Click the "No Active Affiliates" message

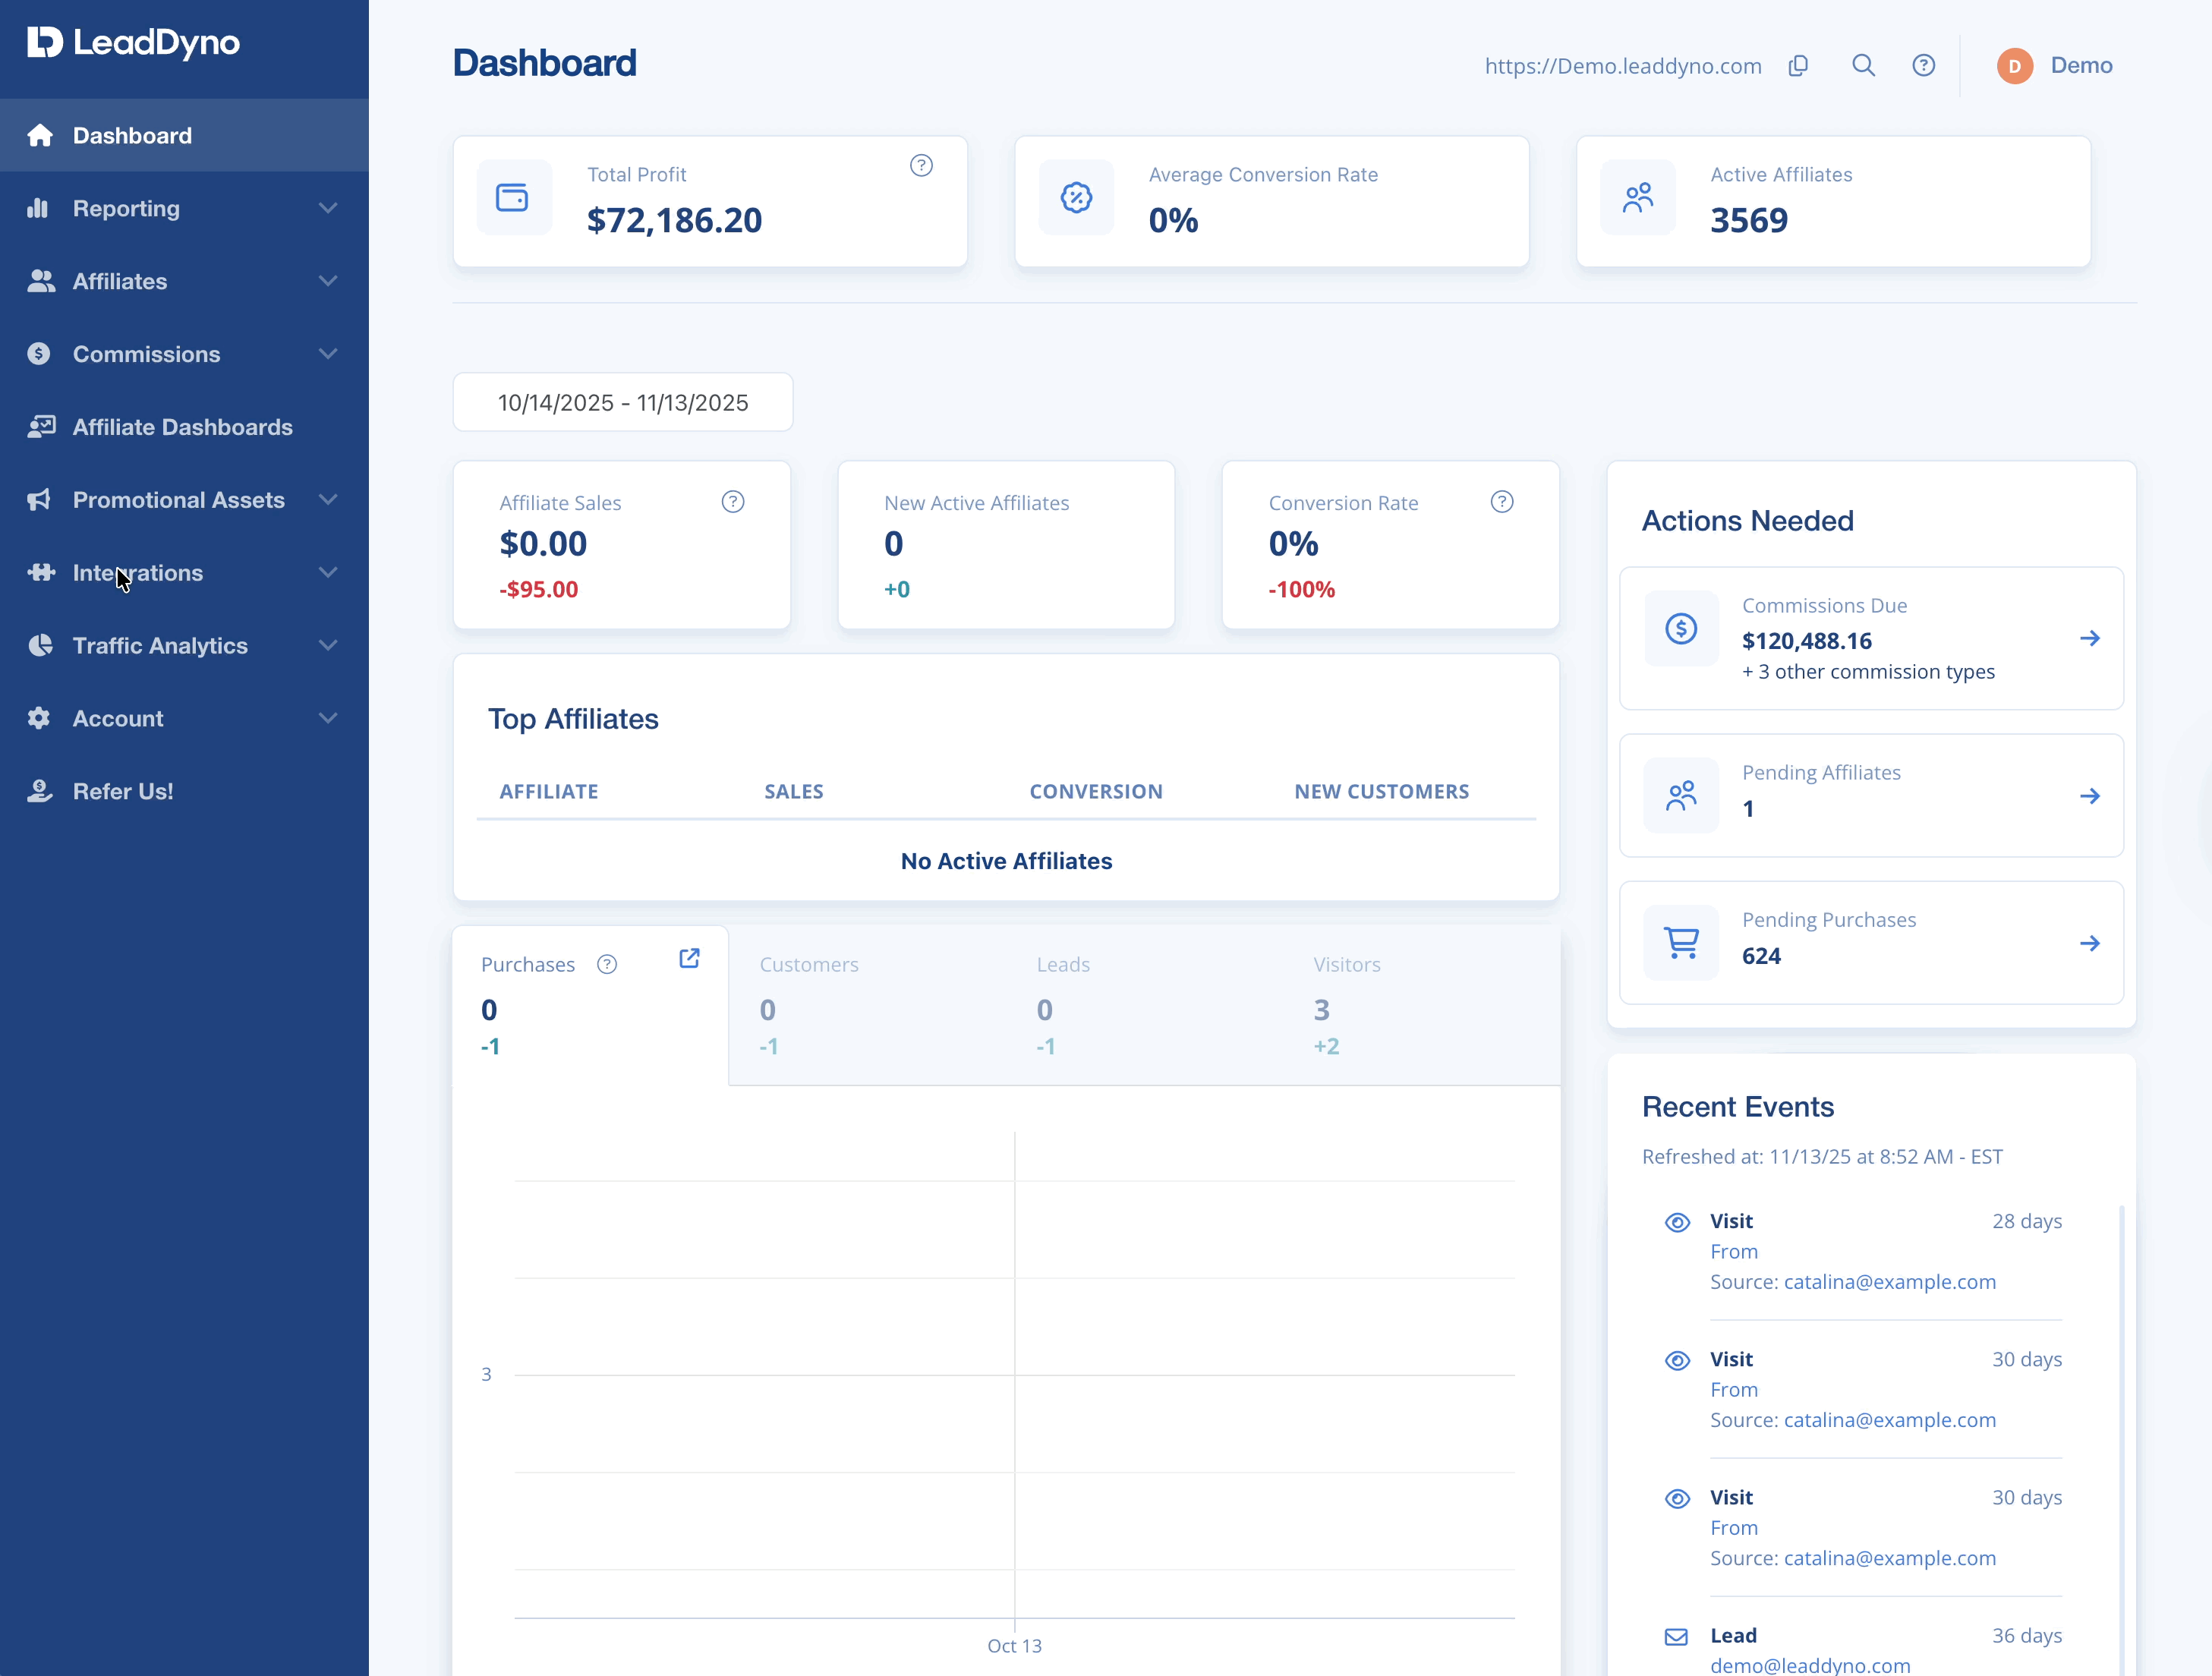tap(1006, 861)
